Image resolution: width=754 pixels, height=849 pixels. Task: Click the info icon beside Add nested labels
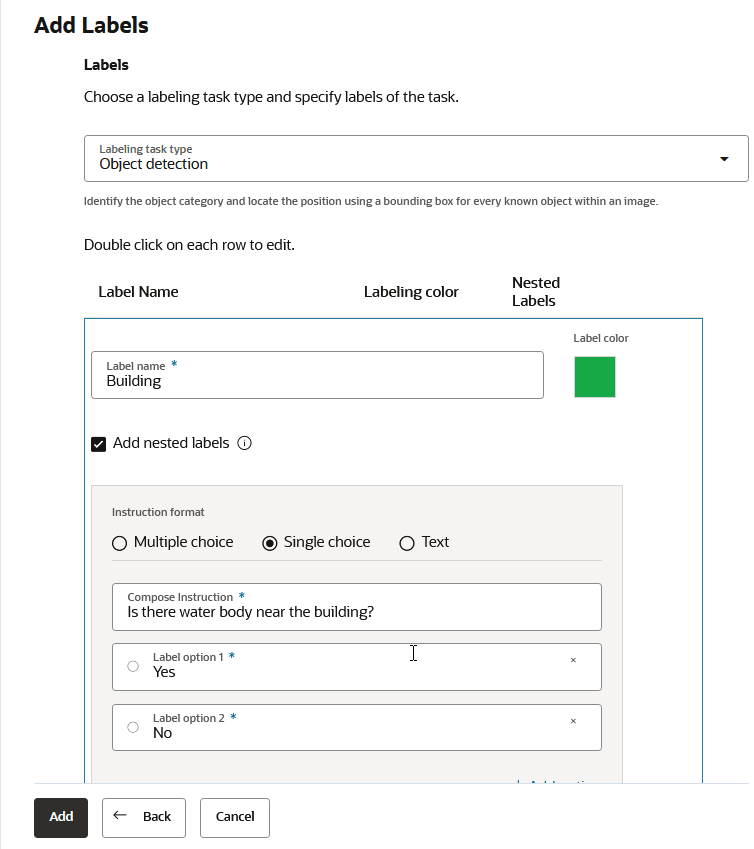coord(244,443)
